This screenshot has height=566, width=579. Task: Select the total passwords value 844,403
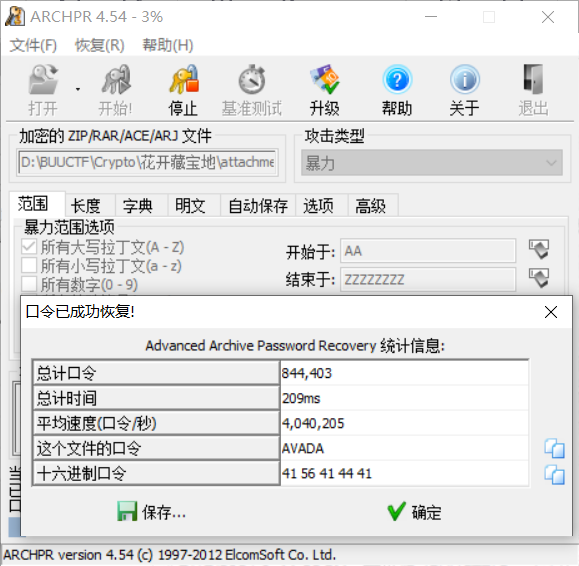coord(306,373)
